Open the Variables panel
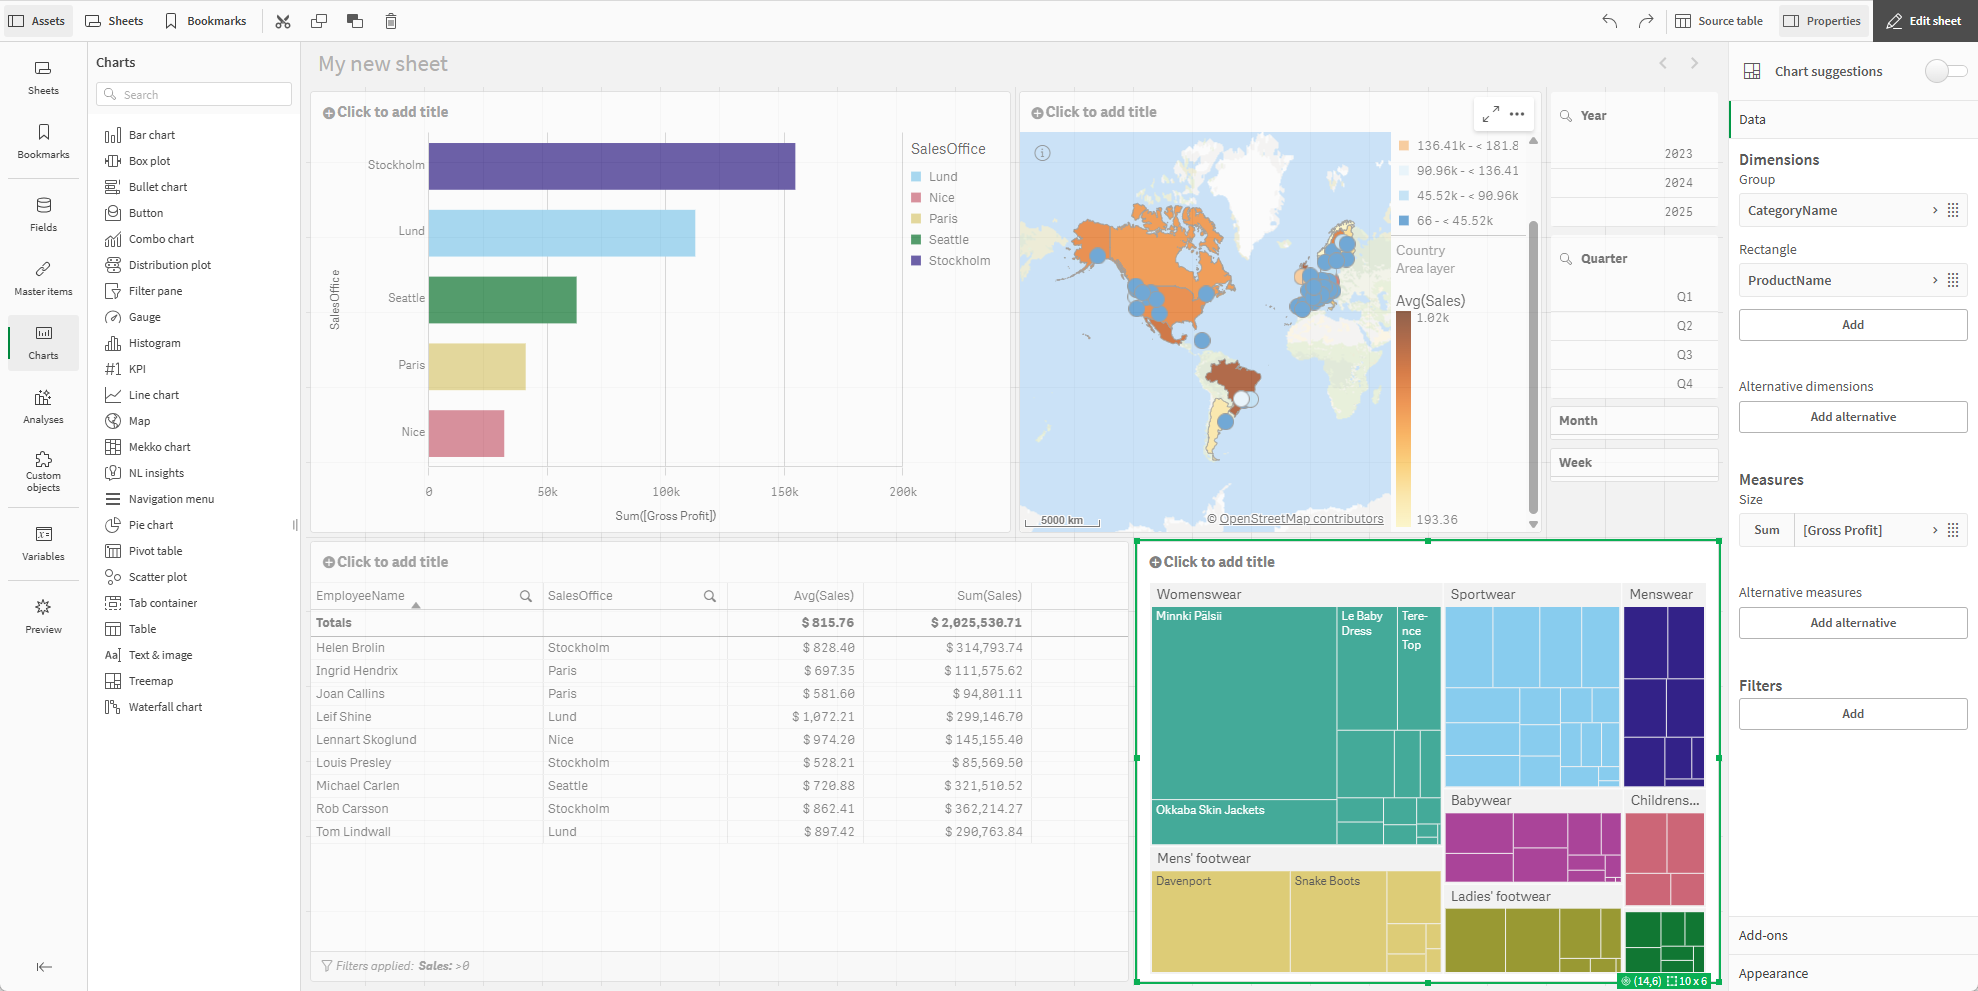1978x991 pixels. pyautogui.click(x=43, y=543)
